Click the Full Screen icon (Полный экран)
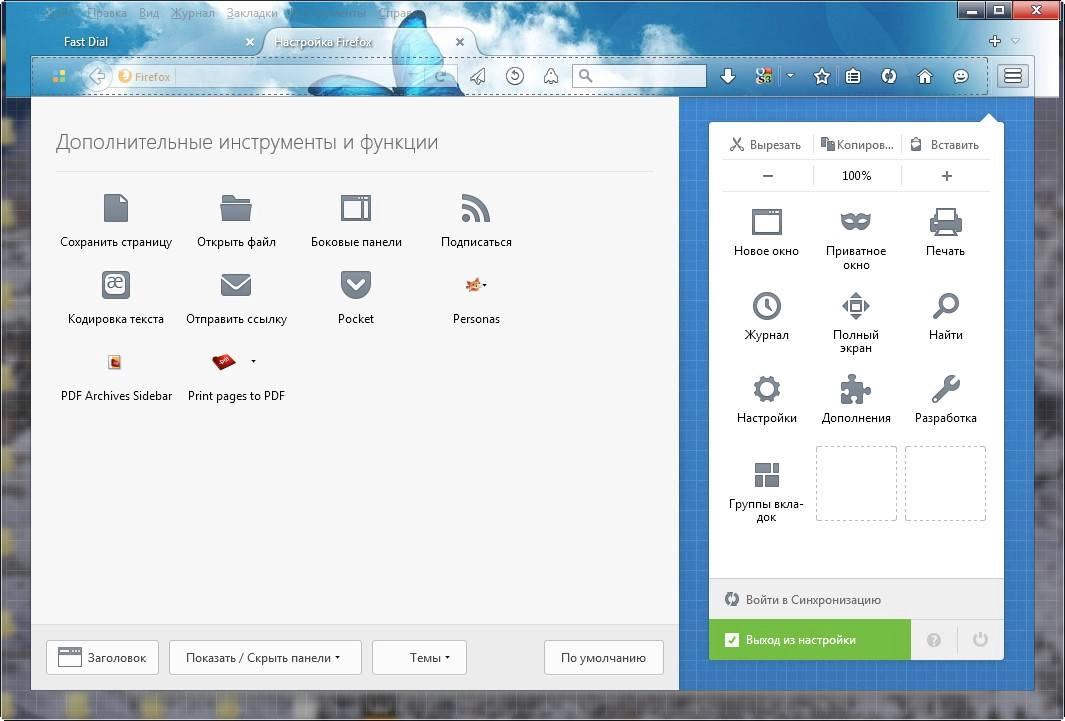Image resolution: width=1065 pixels, height=721 pixels. pos(856,306)
